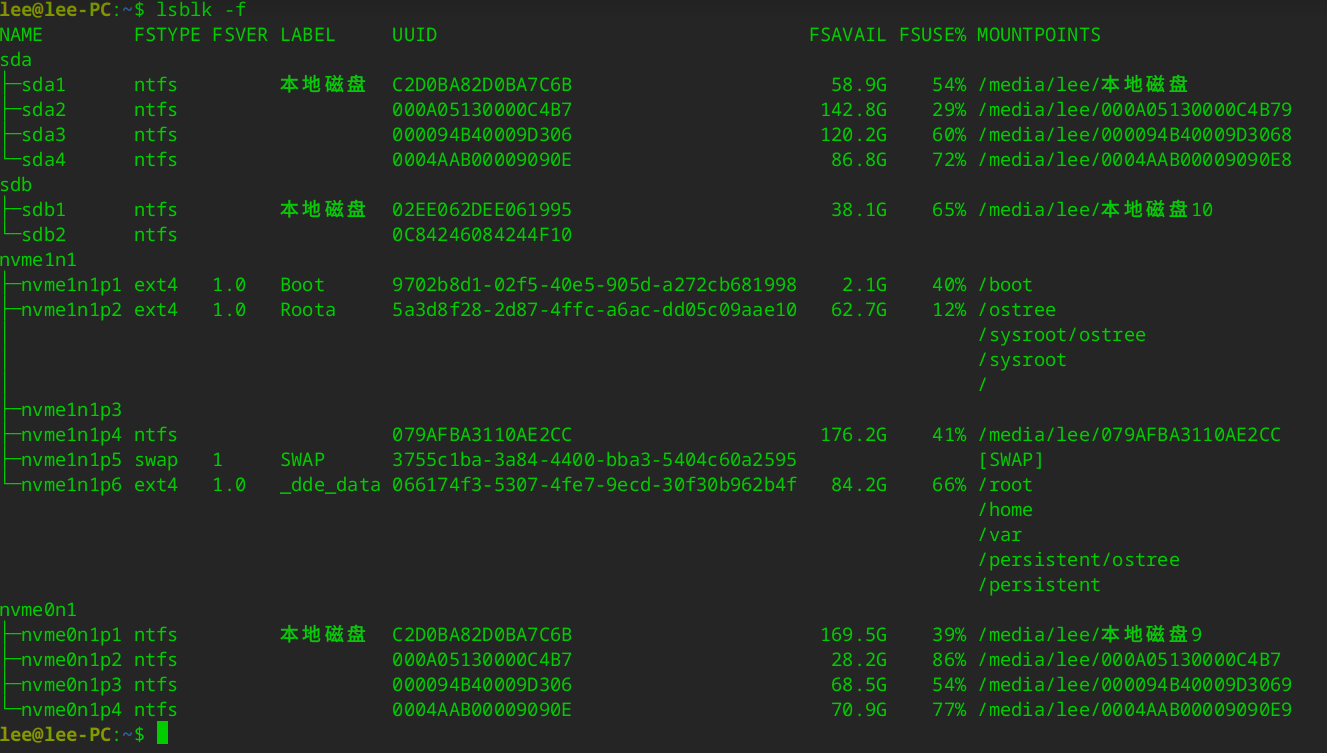Image resolution: width=1327 pixels, height=753 pixels.
Task: Select the /root mount point
Action: 1005,485
